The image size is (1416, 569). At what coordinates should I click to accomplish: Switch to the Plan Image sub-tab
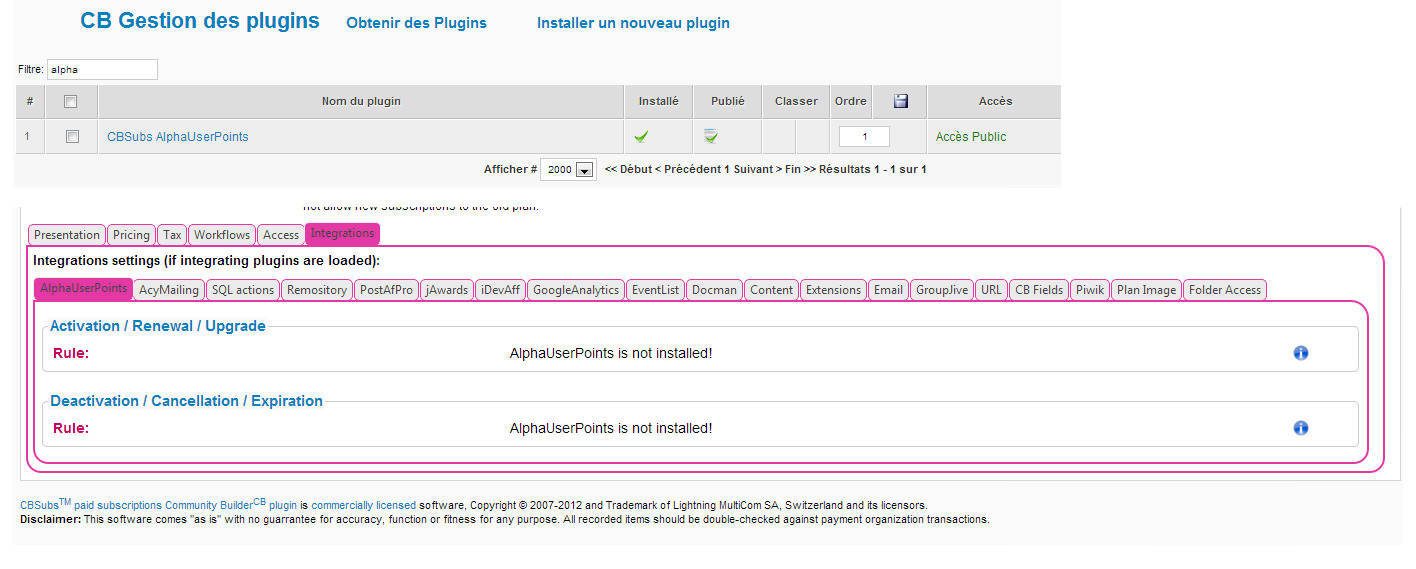click(1147, 290)
